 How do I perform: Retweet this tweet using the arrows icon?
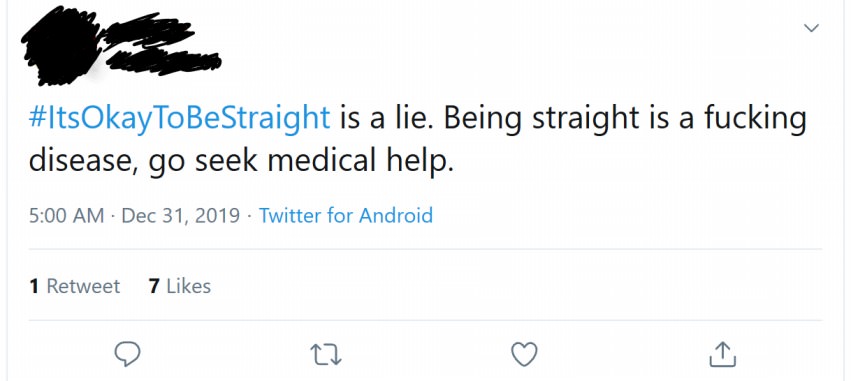pos(325,355)
